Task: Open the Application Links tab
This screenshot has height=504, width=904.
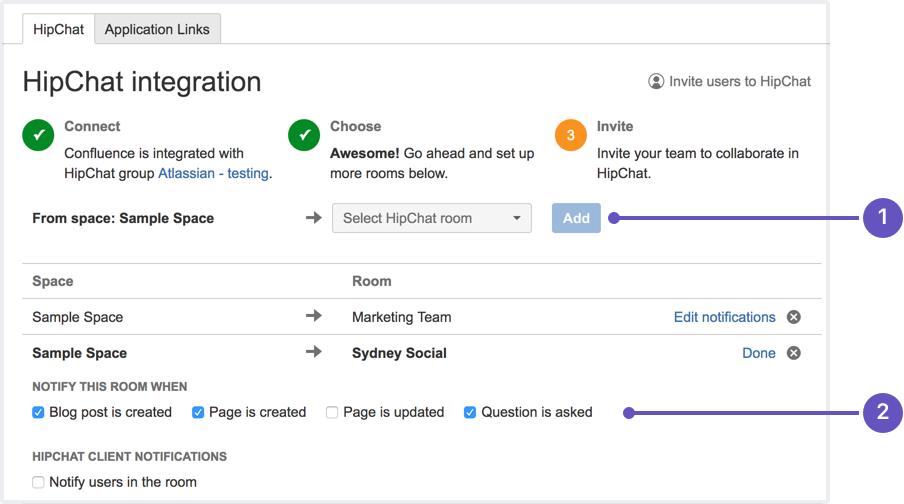Action: [157, 29]
